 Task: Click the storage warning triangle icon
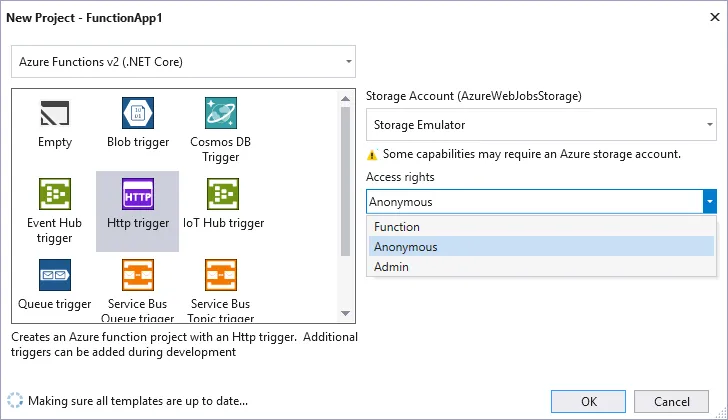[372, 155]
